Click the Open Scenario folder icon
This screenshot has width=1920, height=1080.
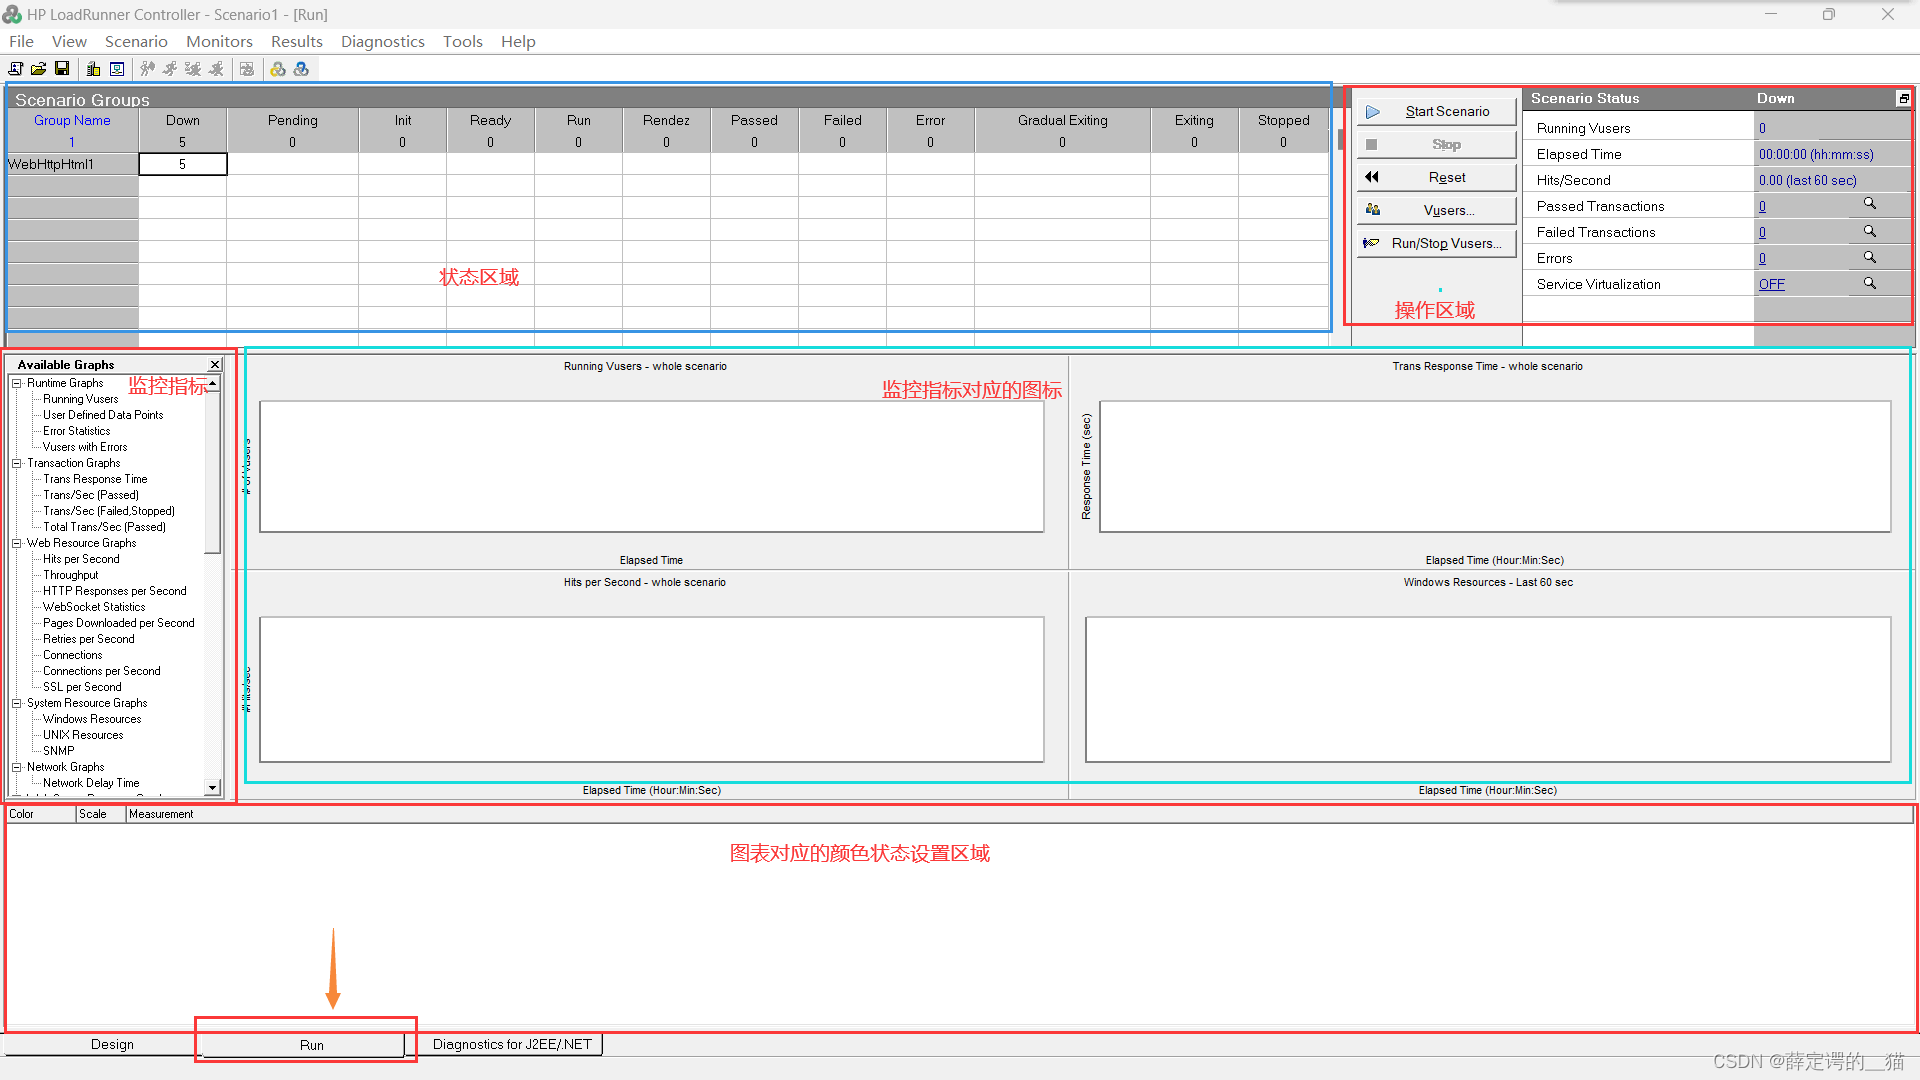pyautogui.click(x=39, y=69)
